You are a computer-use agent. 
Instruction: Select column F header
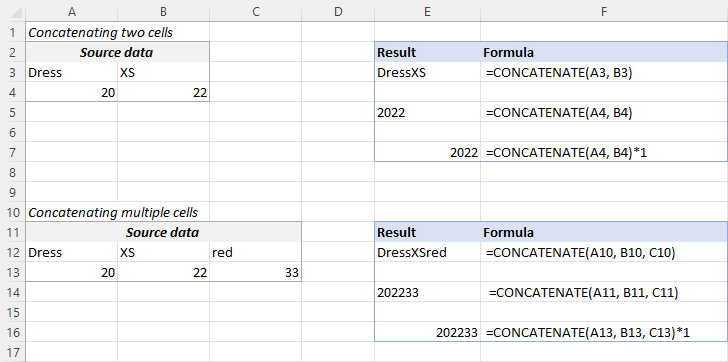pyautogui.click(x=604, y=12)
